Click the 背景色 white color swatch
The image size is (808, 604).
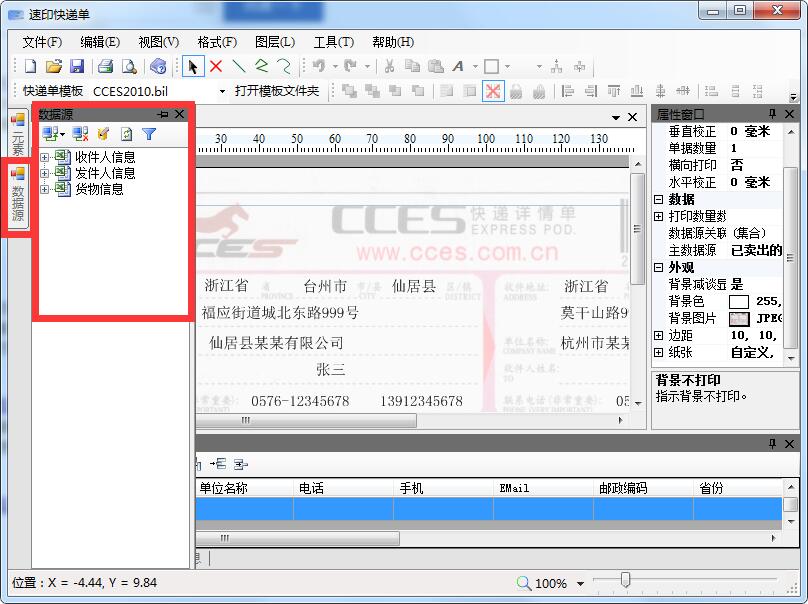click(739, 301)
